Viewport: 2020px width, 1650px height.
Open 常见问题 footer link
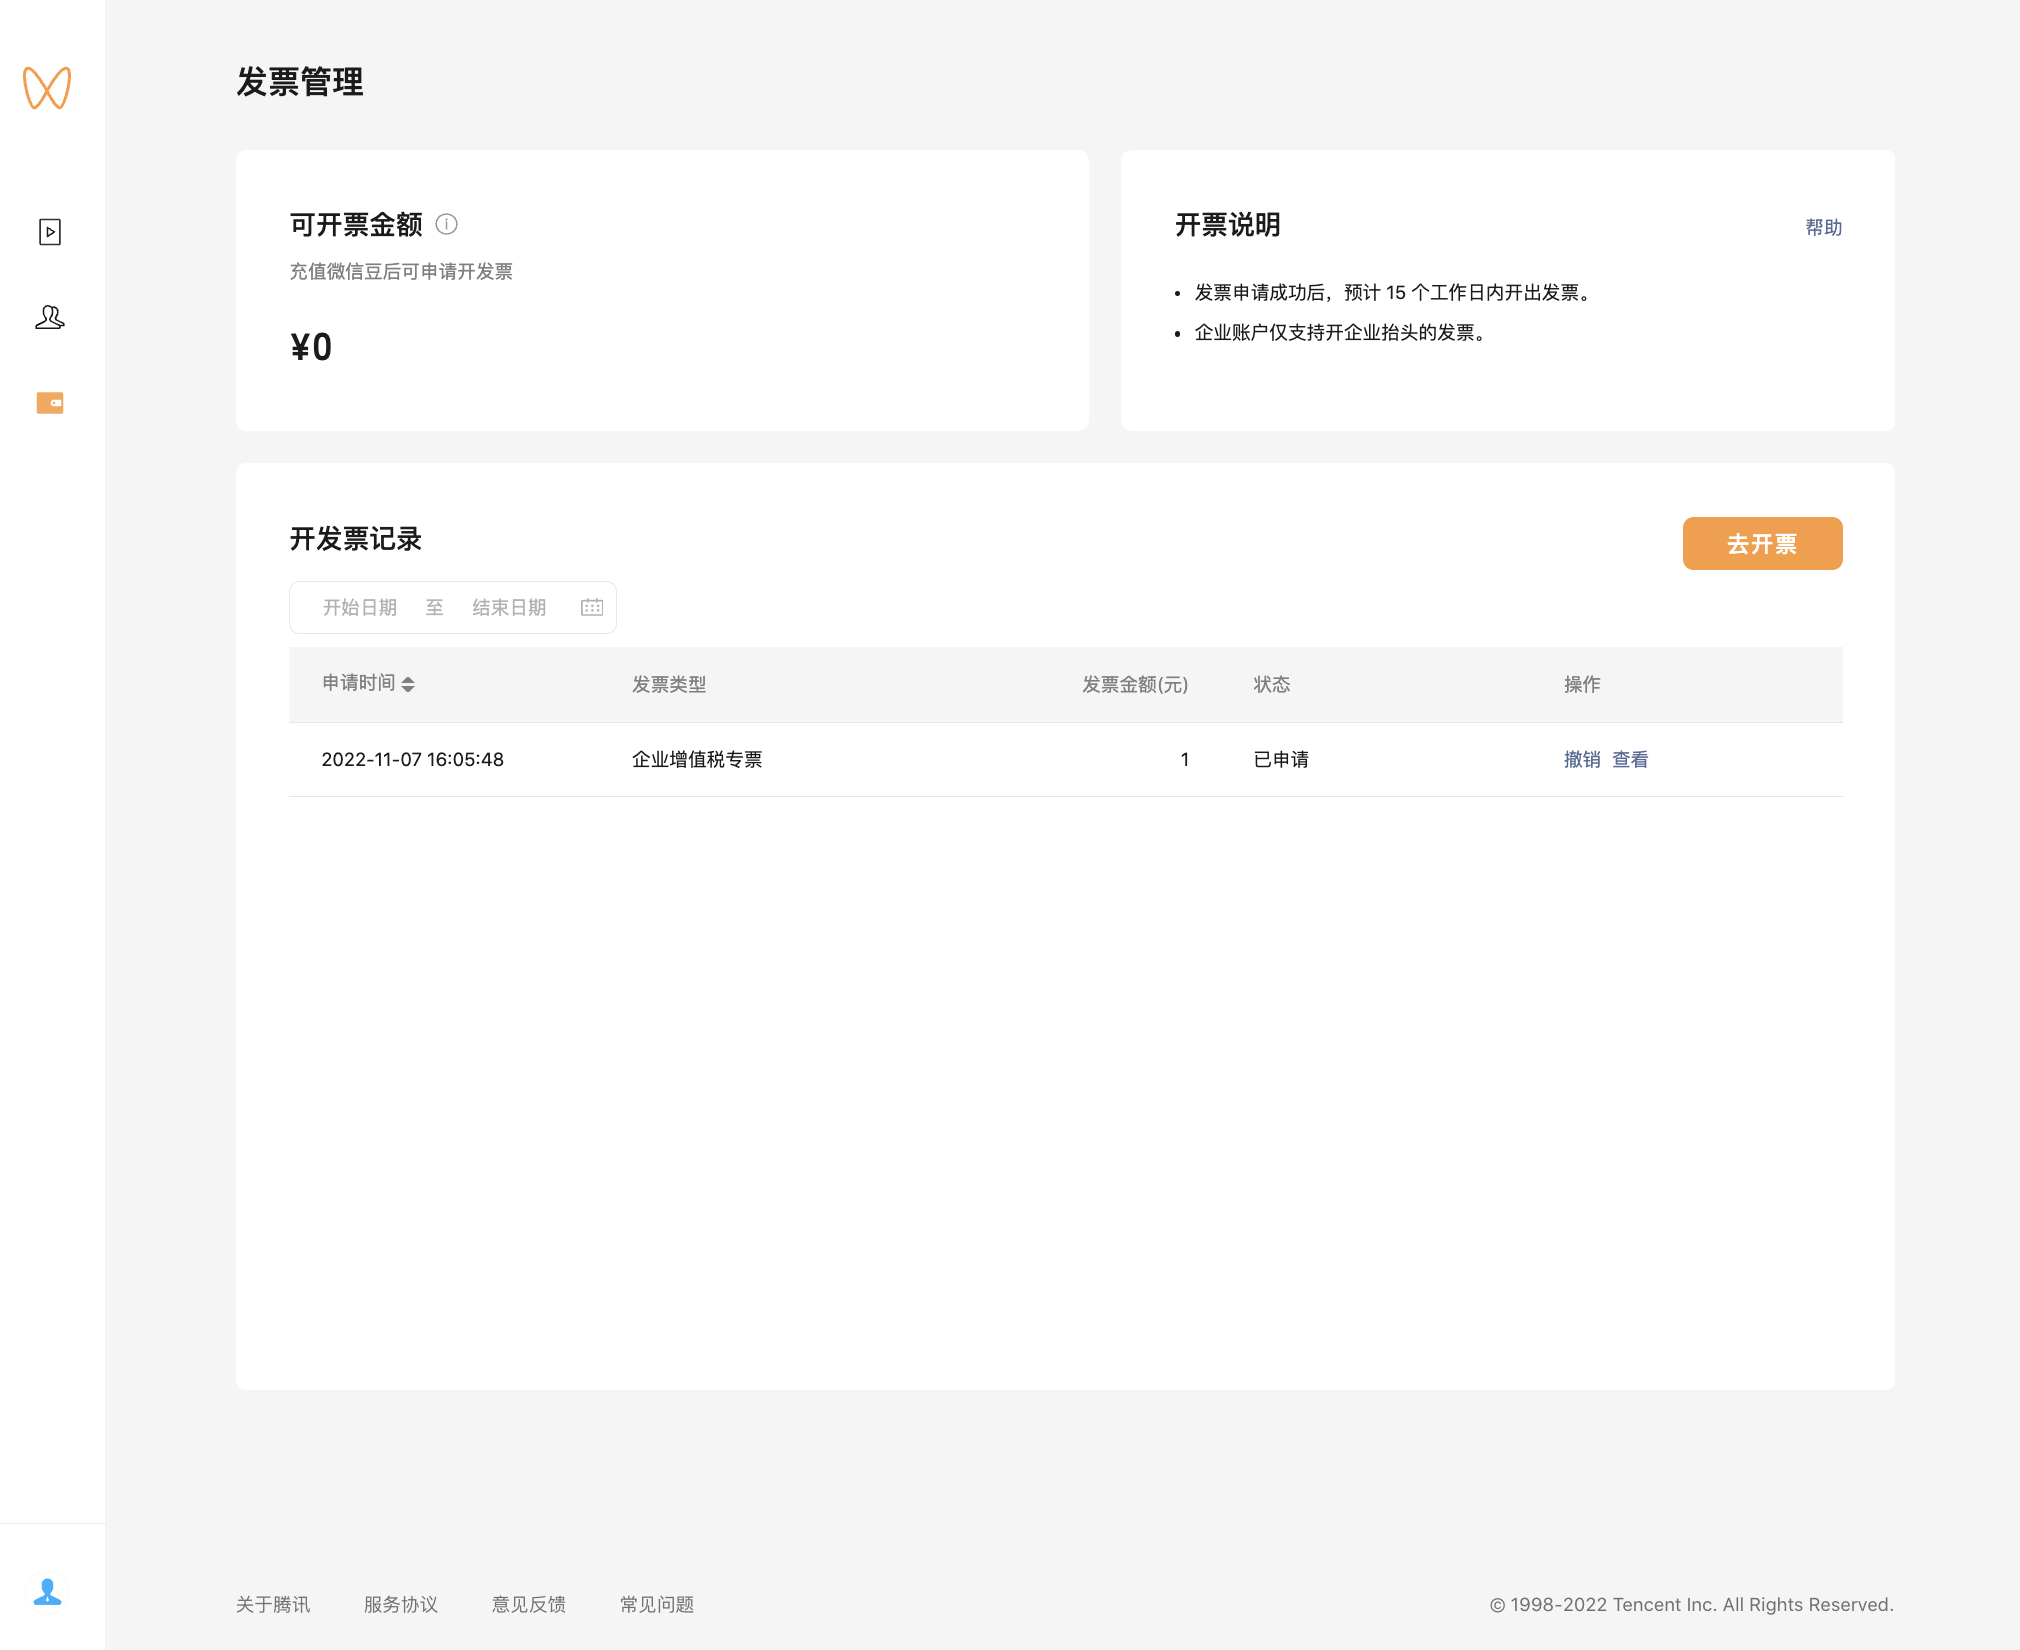[657, 1604]
